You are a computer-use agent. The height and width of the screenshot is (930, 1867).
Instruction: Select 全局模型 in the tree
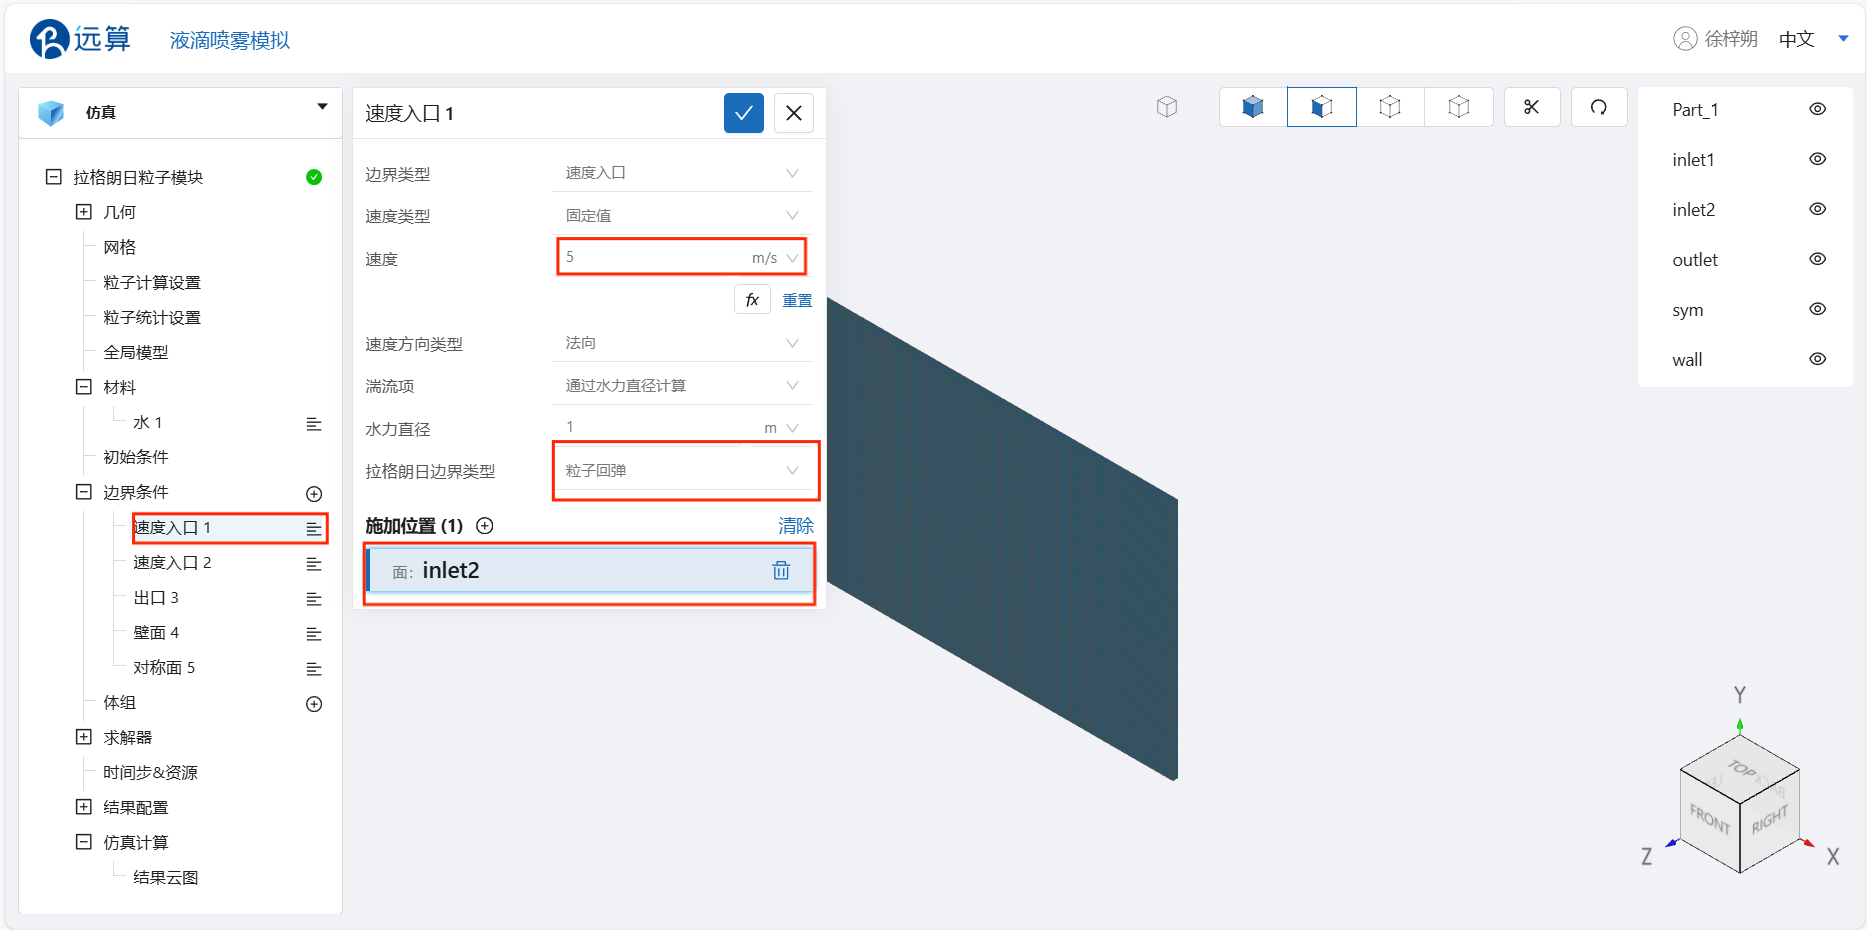[x=136, y=352]
